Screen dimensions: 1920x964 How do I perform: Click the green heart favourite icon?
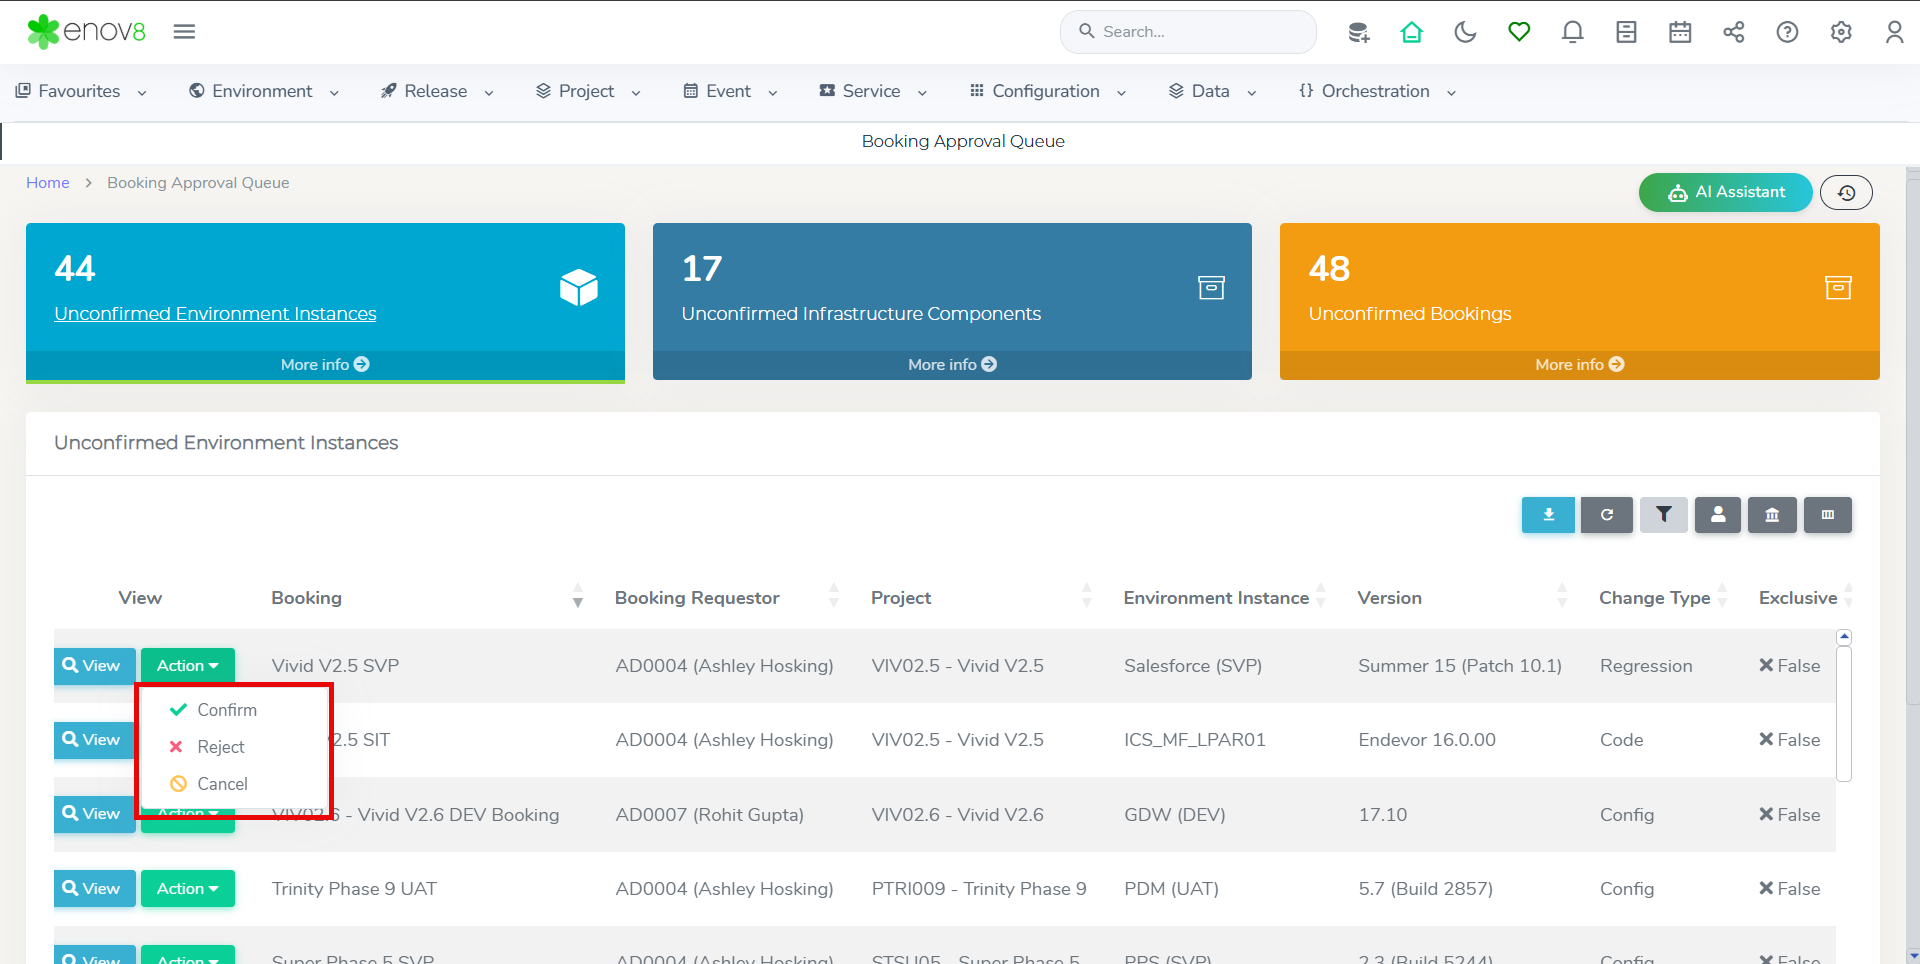click(x=1519, y=32)
